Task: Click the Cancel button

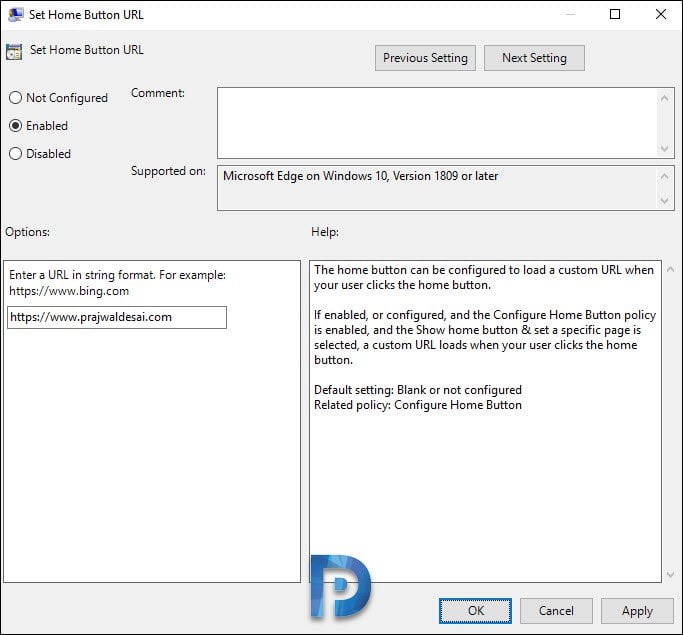Action: coord(556,611)
